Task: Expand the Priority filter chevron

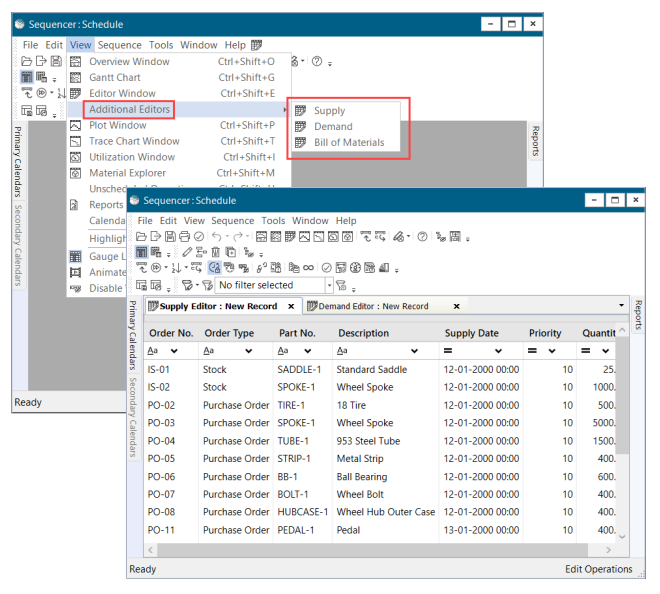Action: 552,351
